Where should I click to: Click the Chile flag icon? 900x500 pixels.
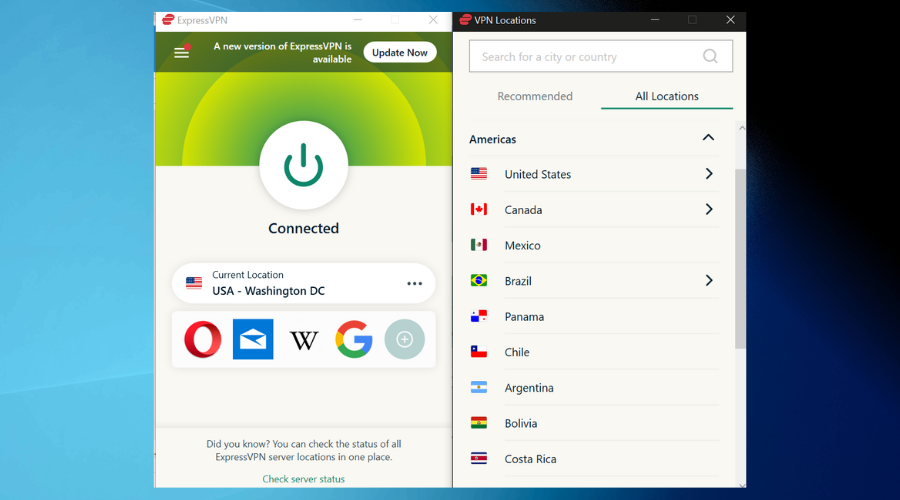pyautogui.click(x=479, y=351)
